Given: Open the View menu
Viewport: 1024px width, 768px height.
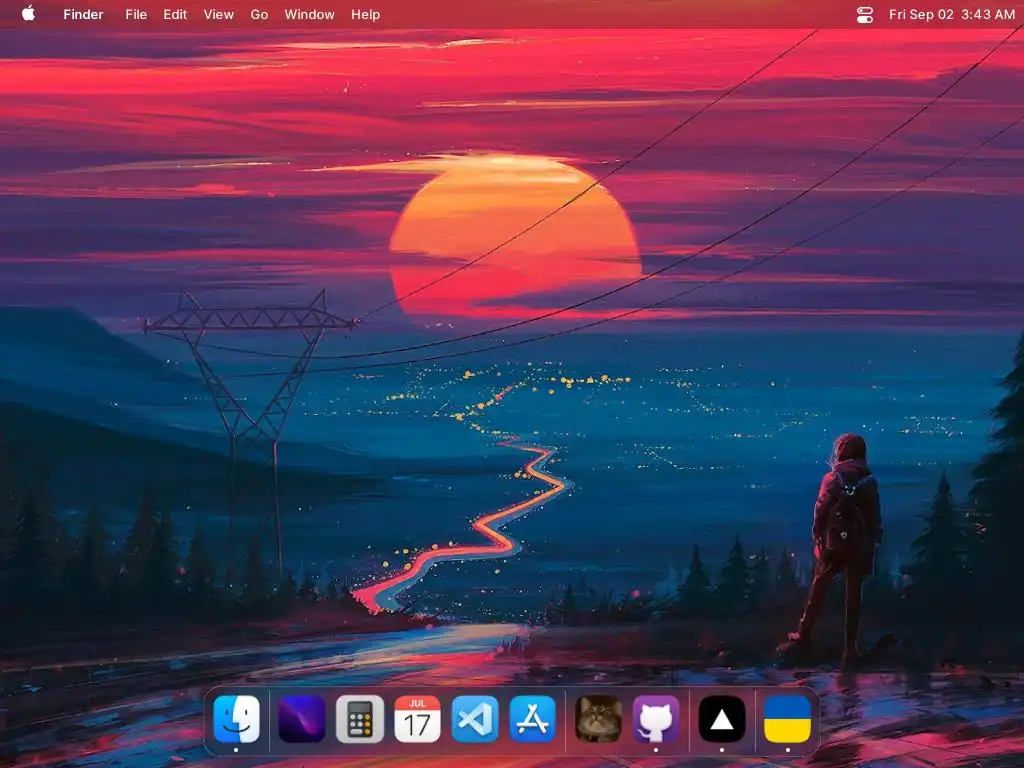Looking at the screenshot, I should [218, 14].
